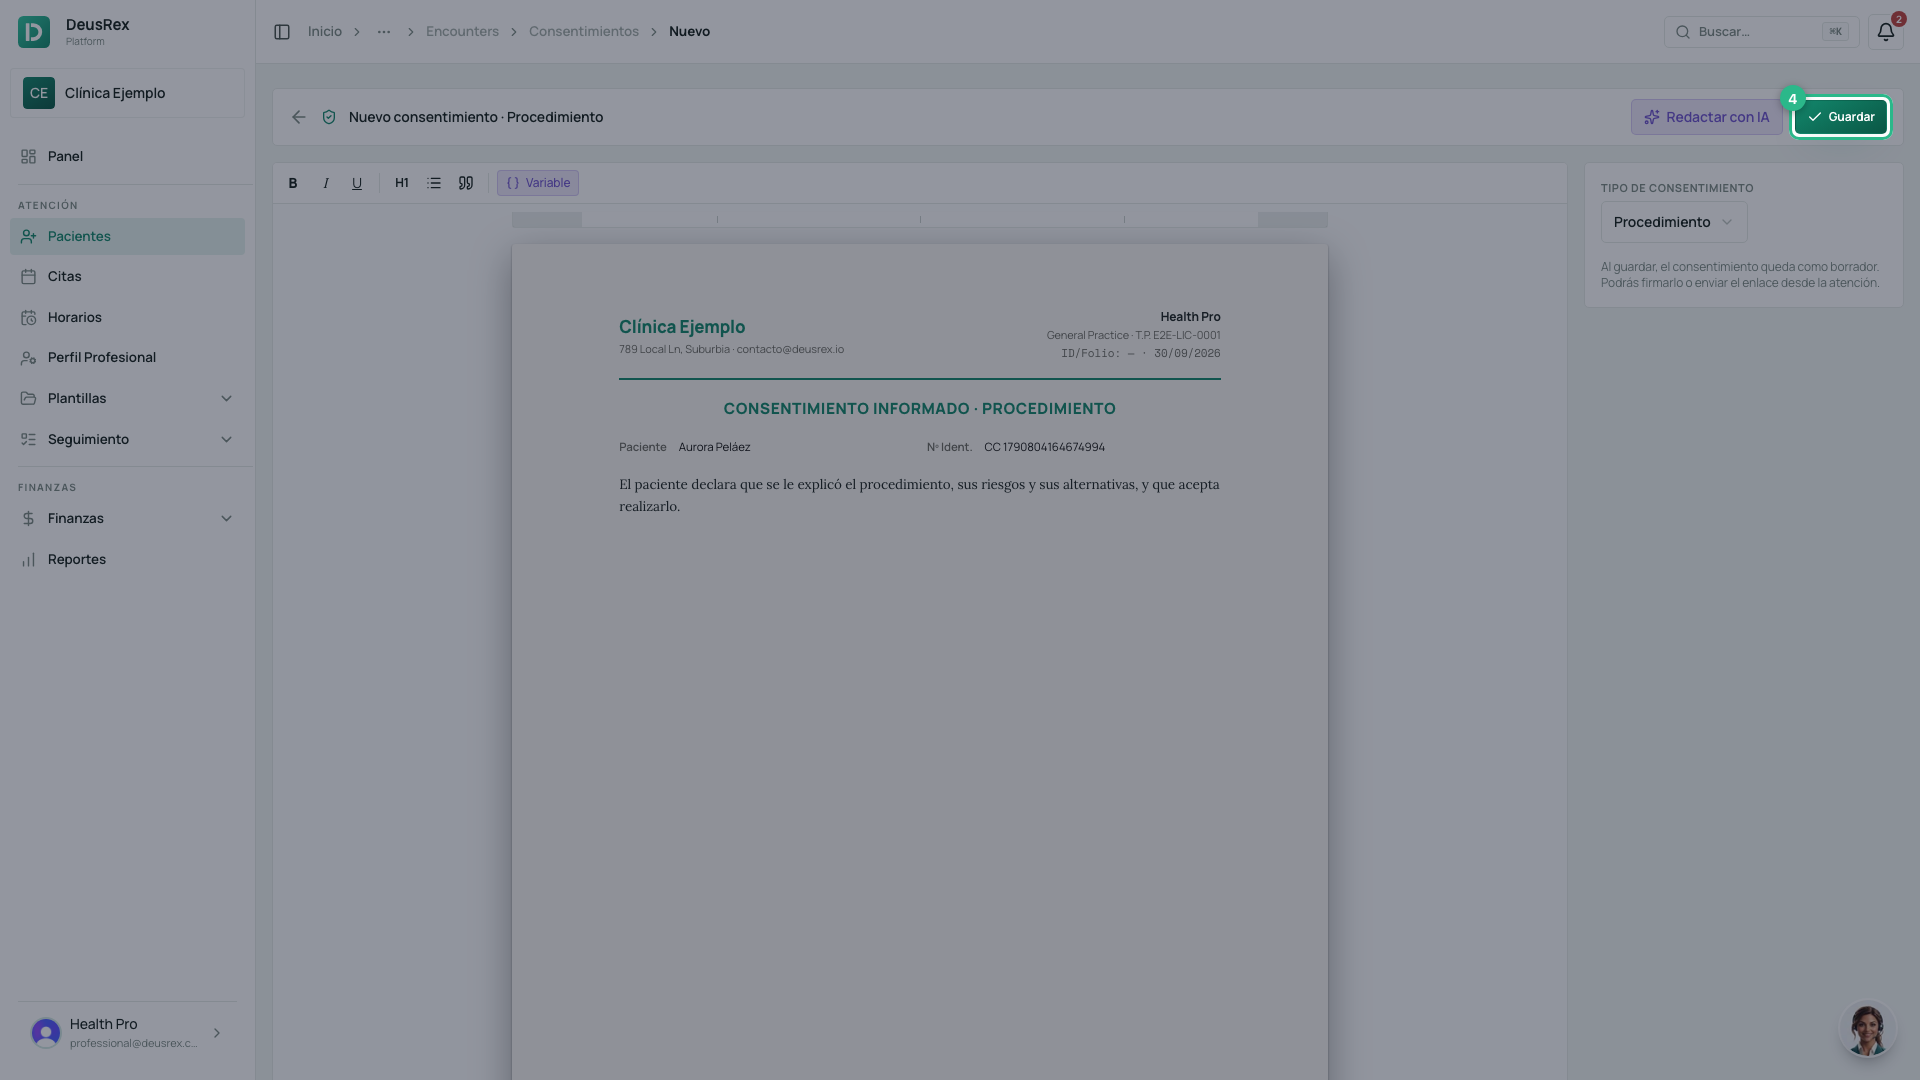Click 'Clínica Ejemplo' document header title
Image resolution: width=1920 pixels, height=1080 pixels.
[682, 327]
